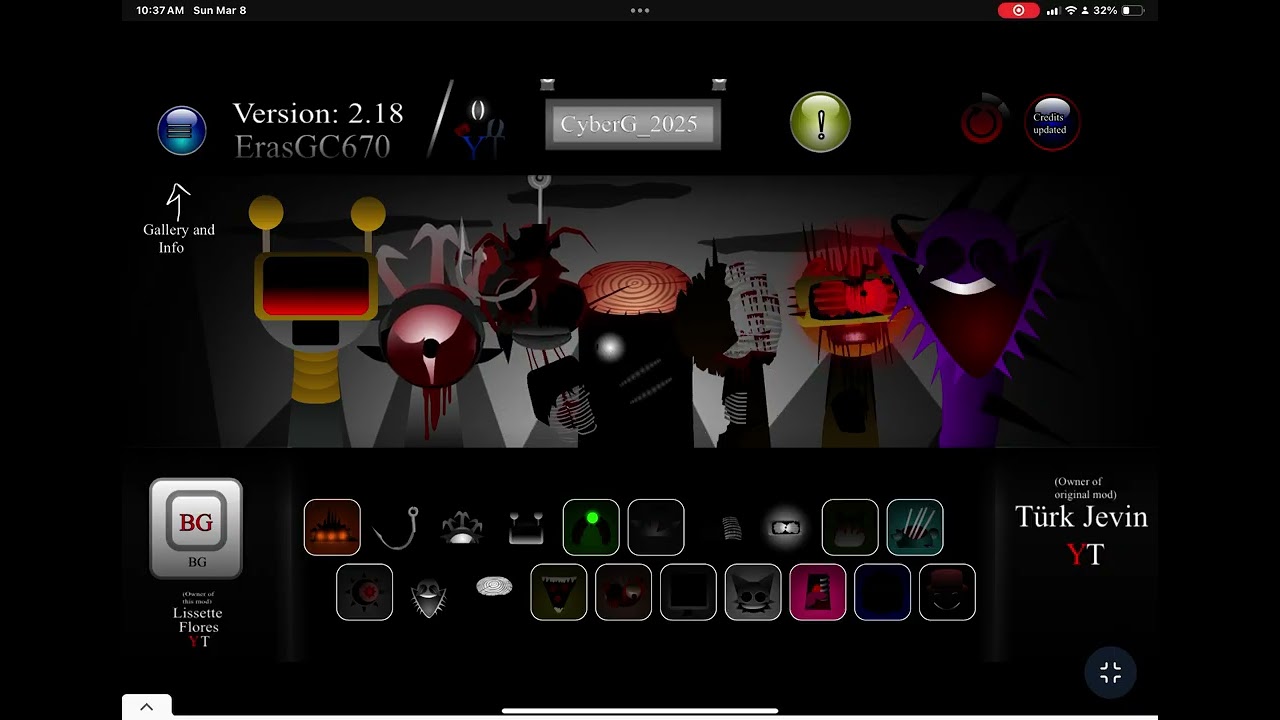Select the robot antenna head sound icon
1280x720 pixels.
point(526,527)
